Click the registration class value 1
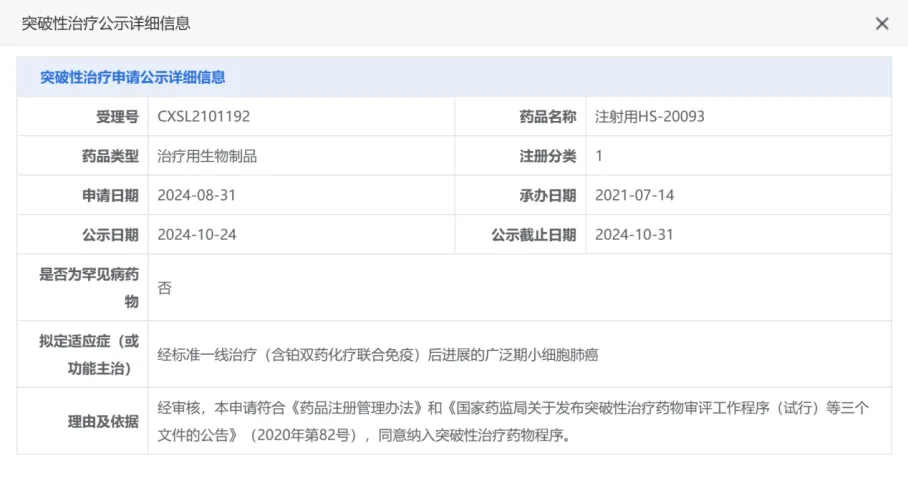The height and width of the screenshot is (481, 908). (599, 156)
